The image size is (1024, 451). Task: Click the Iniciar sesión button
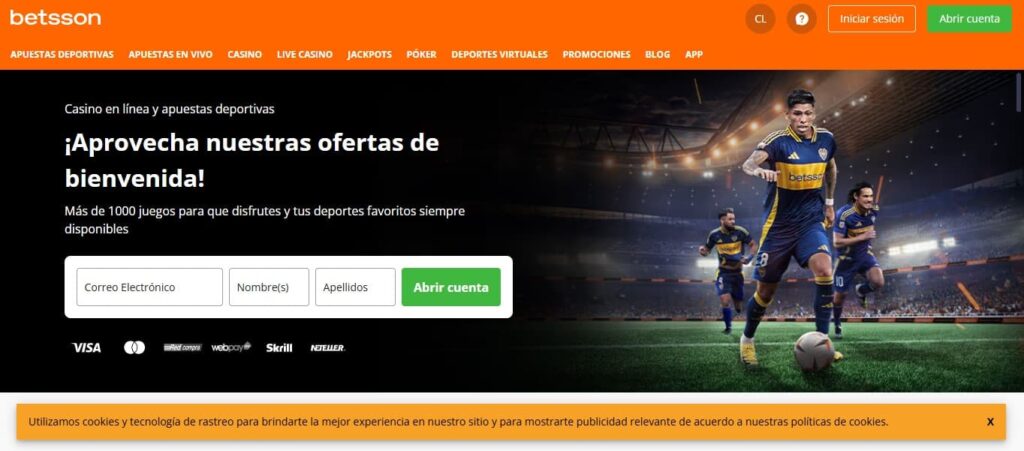coord(872,19)
